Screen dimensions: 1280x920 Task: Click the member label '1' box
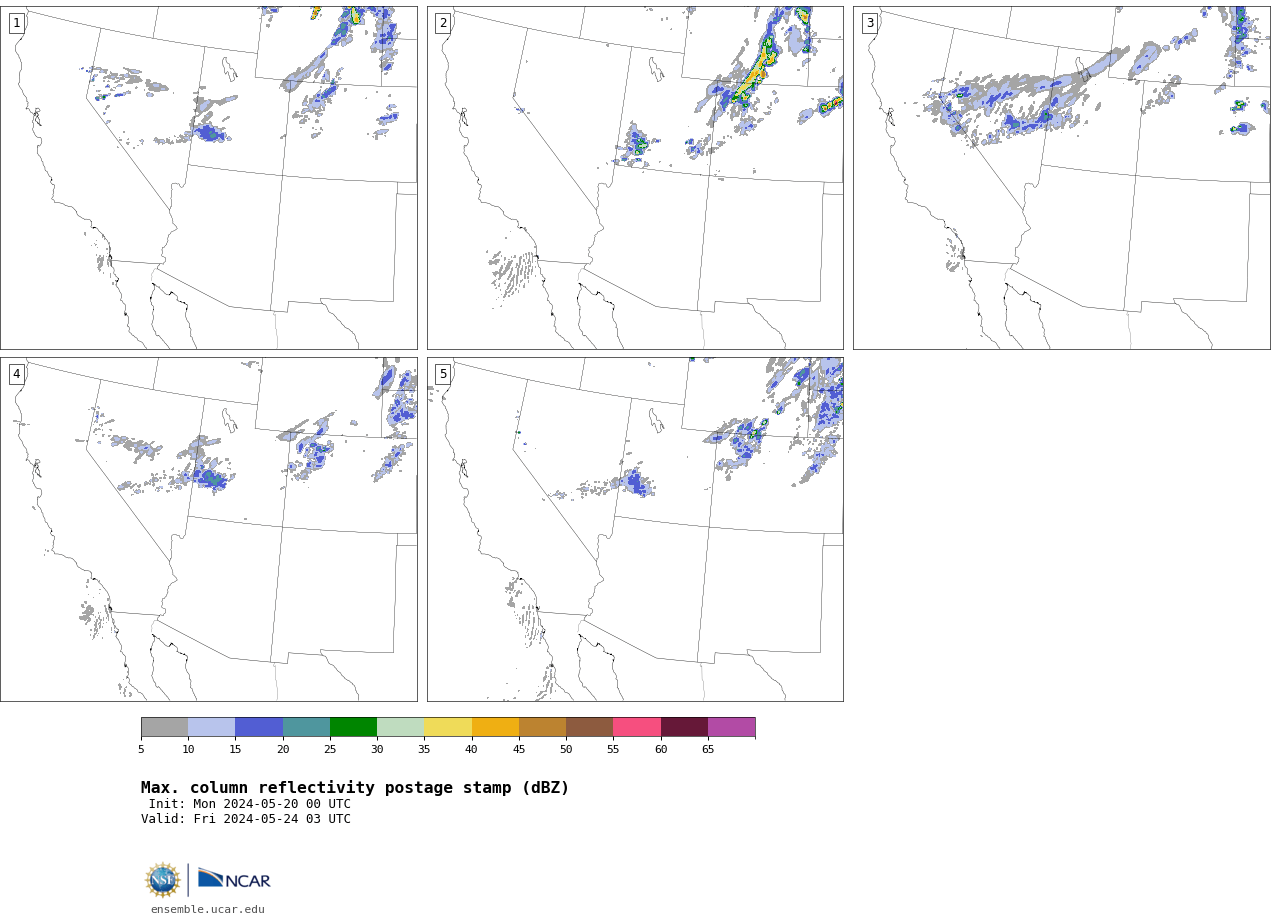point(17,23)
